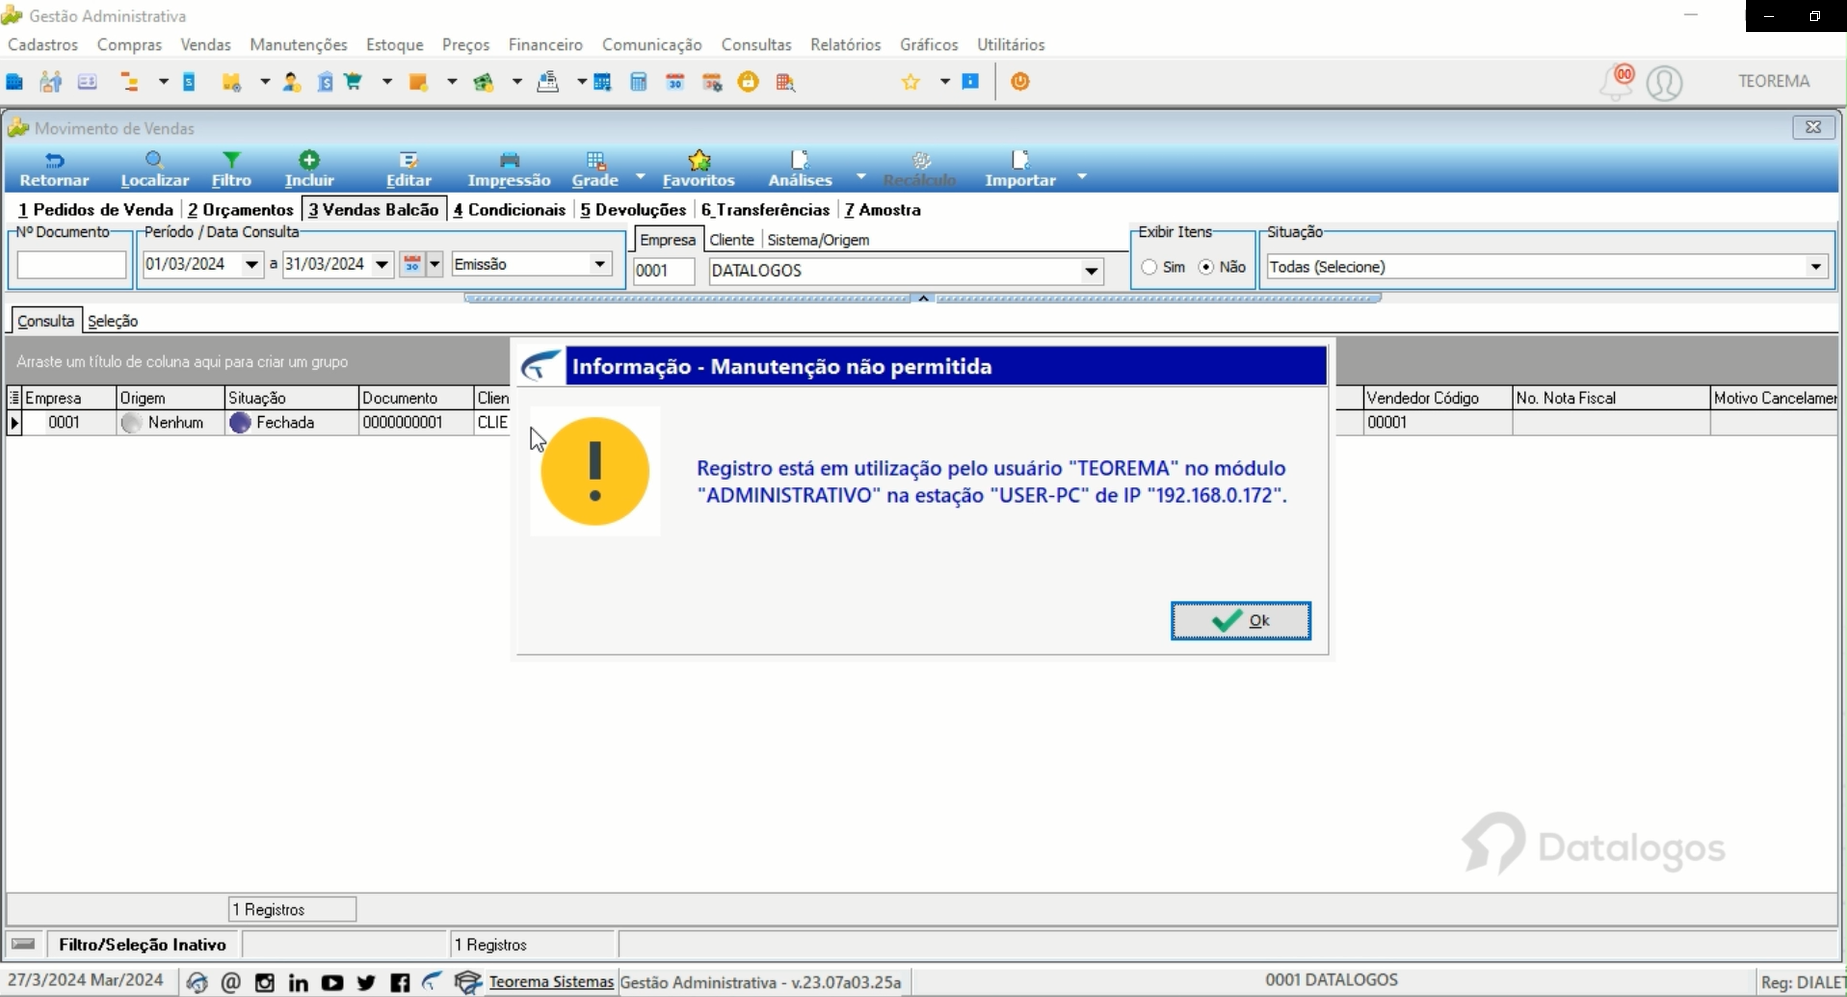Screen dimensions: 1847x997
Task: Expand the Importar dropdown arrow
Action: coord(1082,176)
